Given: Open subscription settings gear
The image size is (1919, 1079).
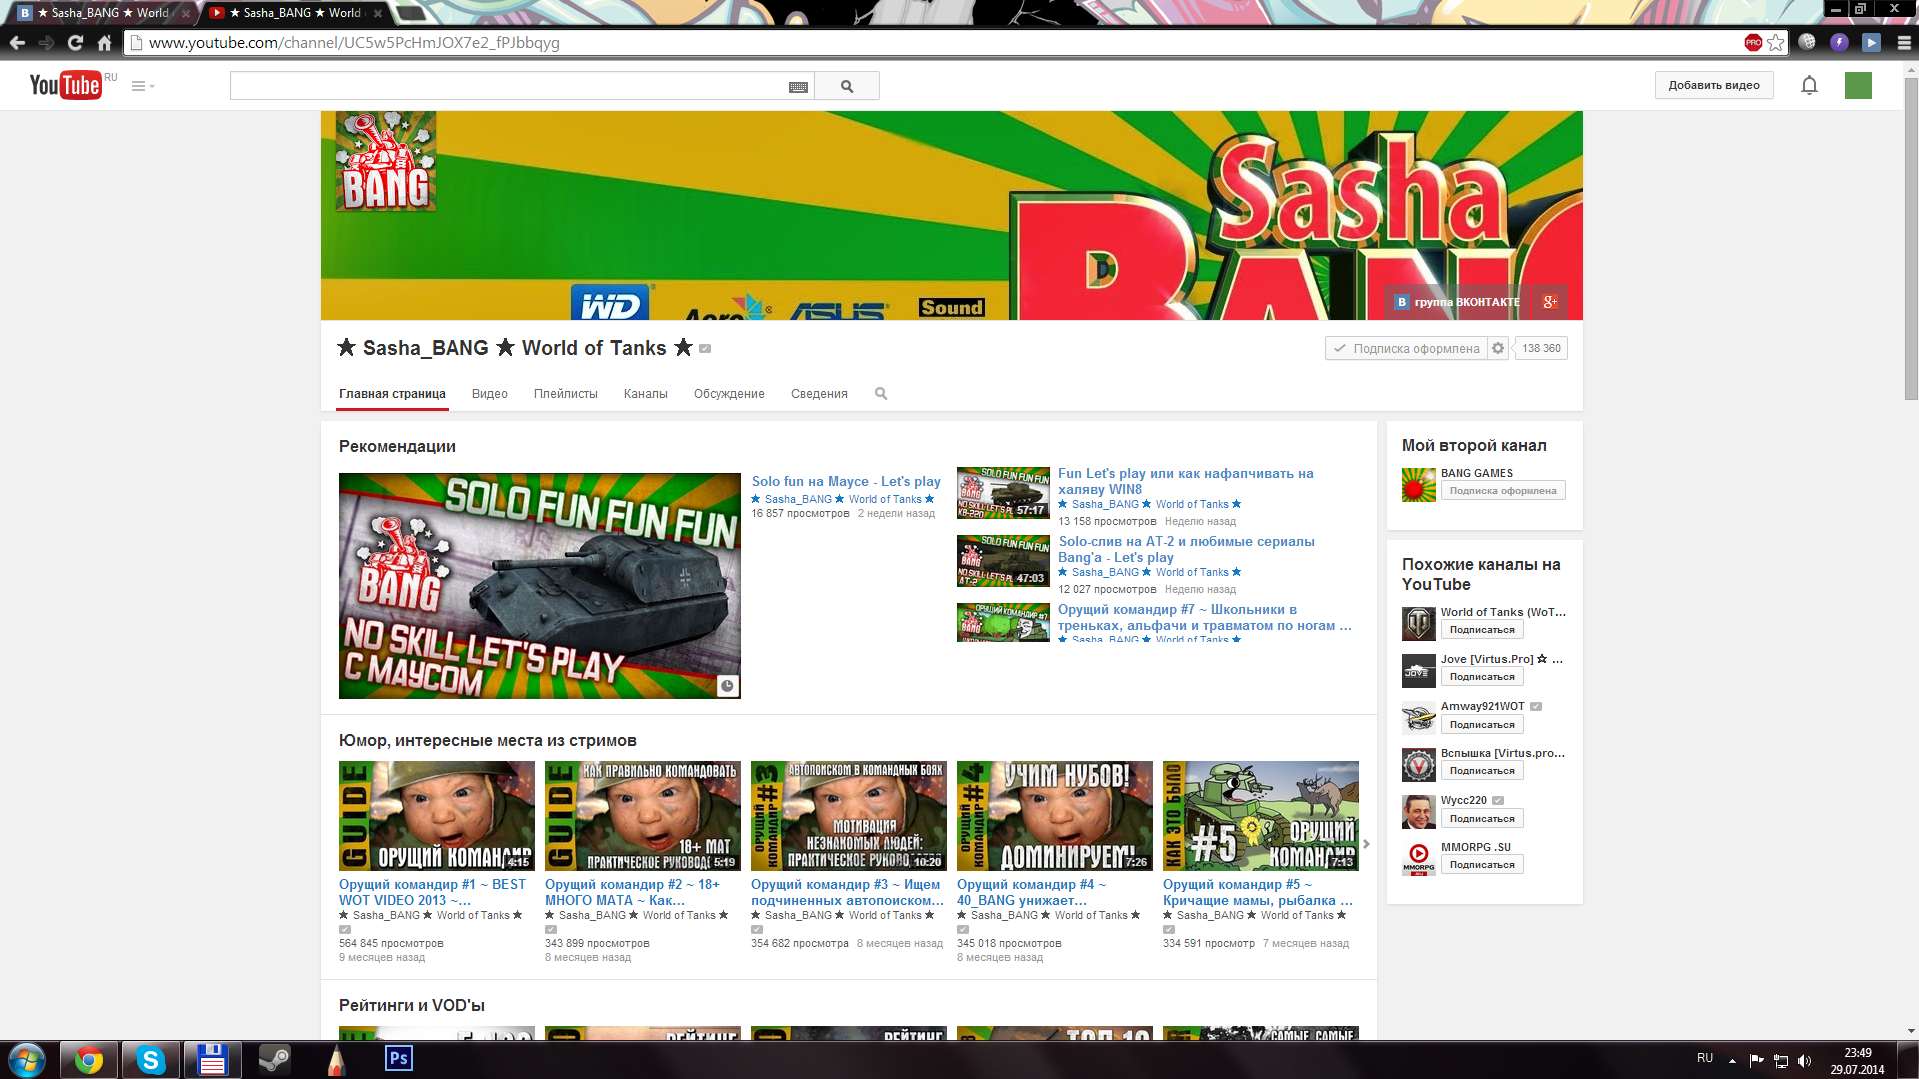Looking at the screenshot, I should coord(1498,348).
